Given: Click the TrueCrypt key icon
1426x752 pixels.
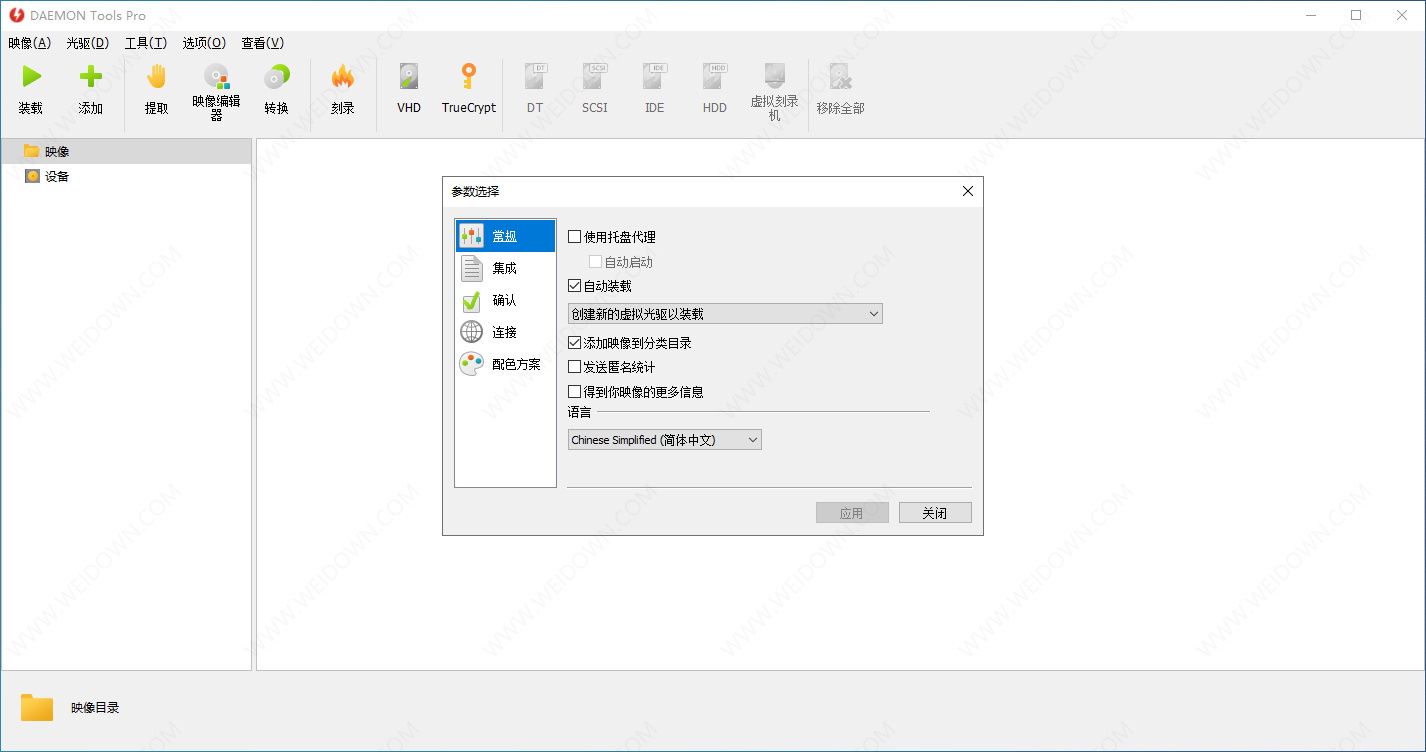Looking at the screenshot, I should pyautogui.click(x=469, y=77).
